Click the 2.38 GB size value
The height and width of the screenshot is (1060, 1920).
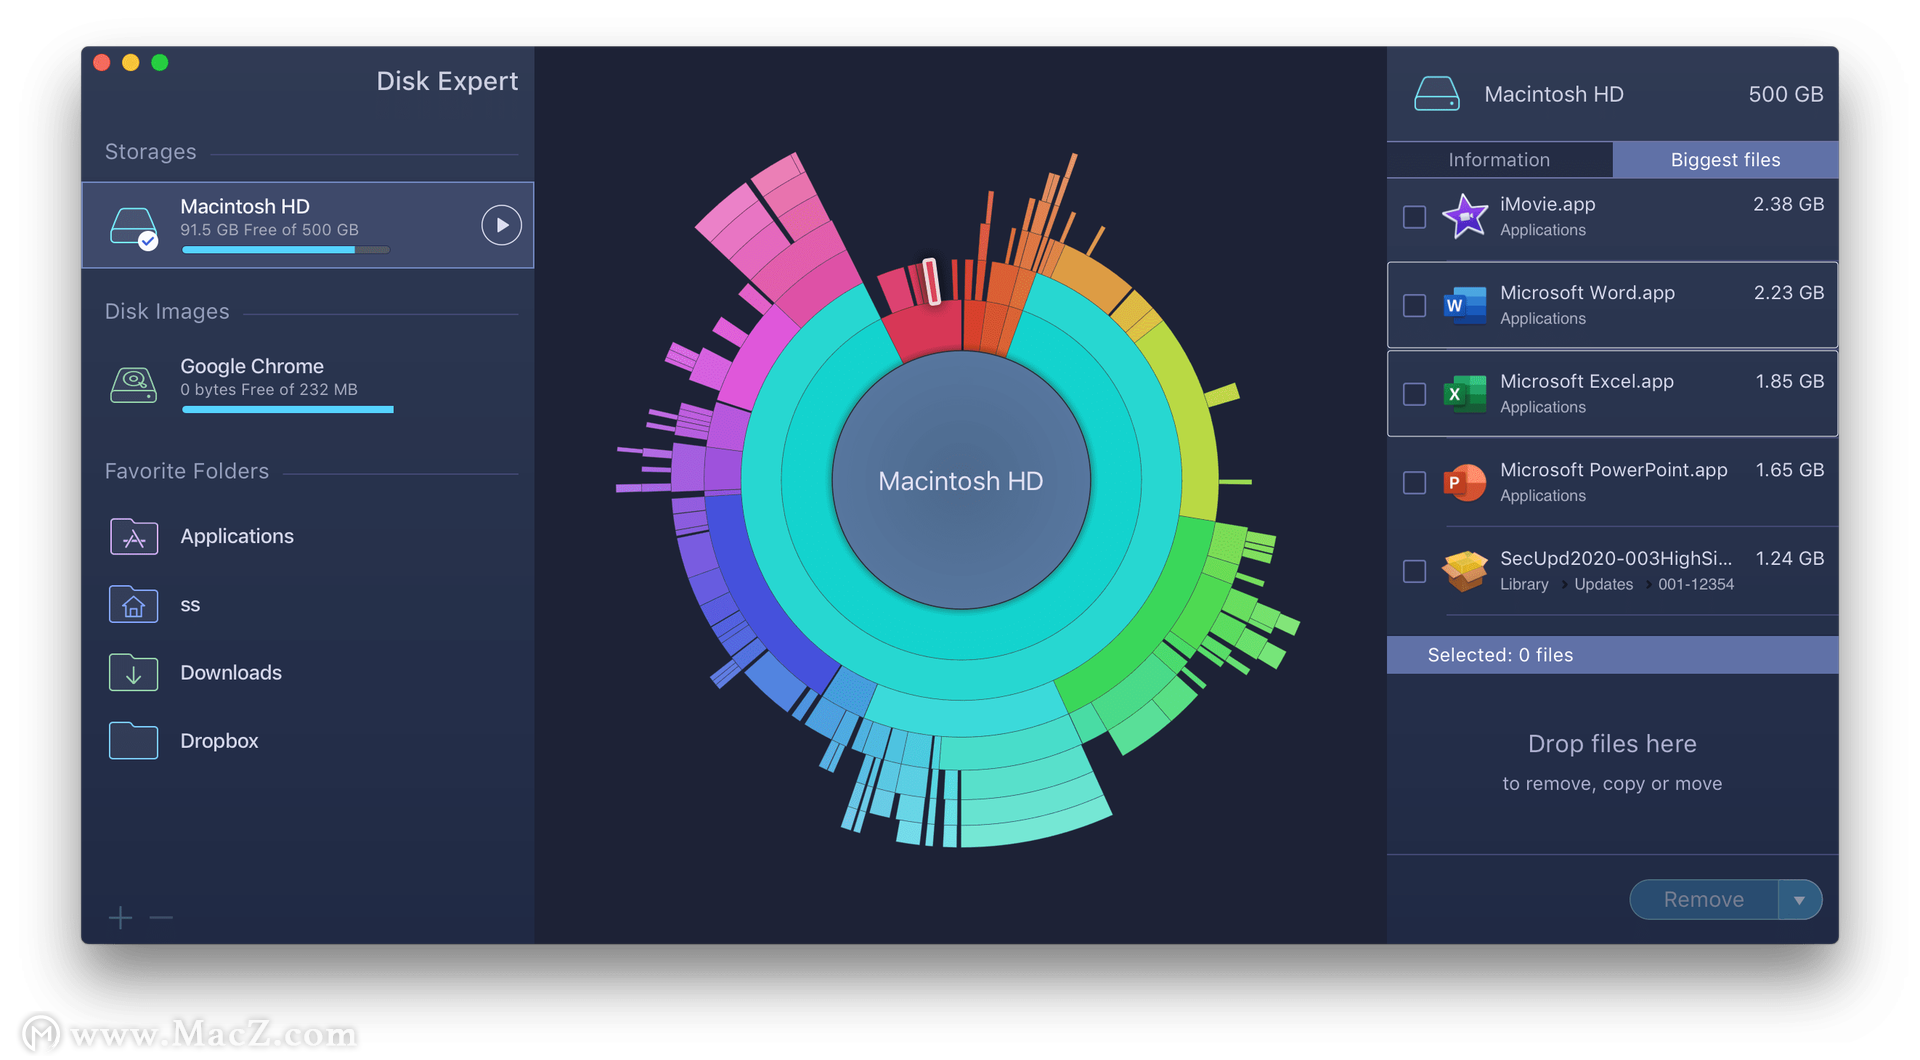pyautogui.click(x=1788, y=204)
